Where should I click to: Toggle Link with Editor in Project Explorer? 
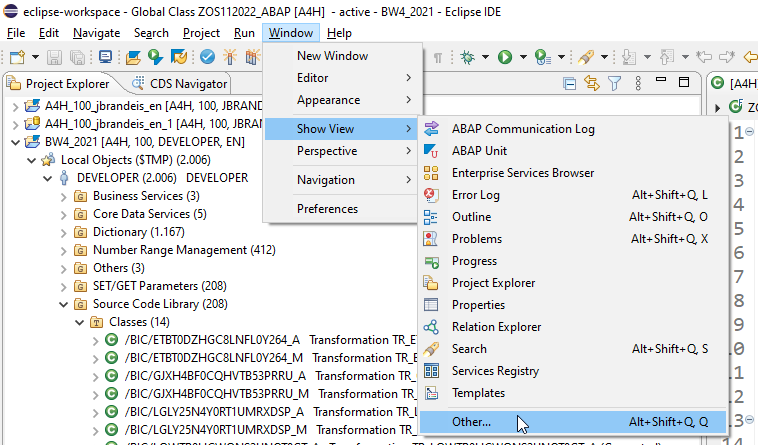tap(592, 84)
